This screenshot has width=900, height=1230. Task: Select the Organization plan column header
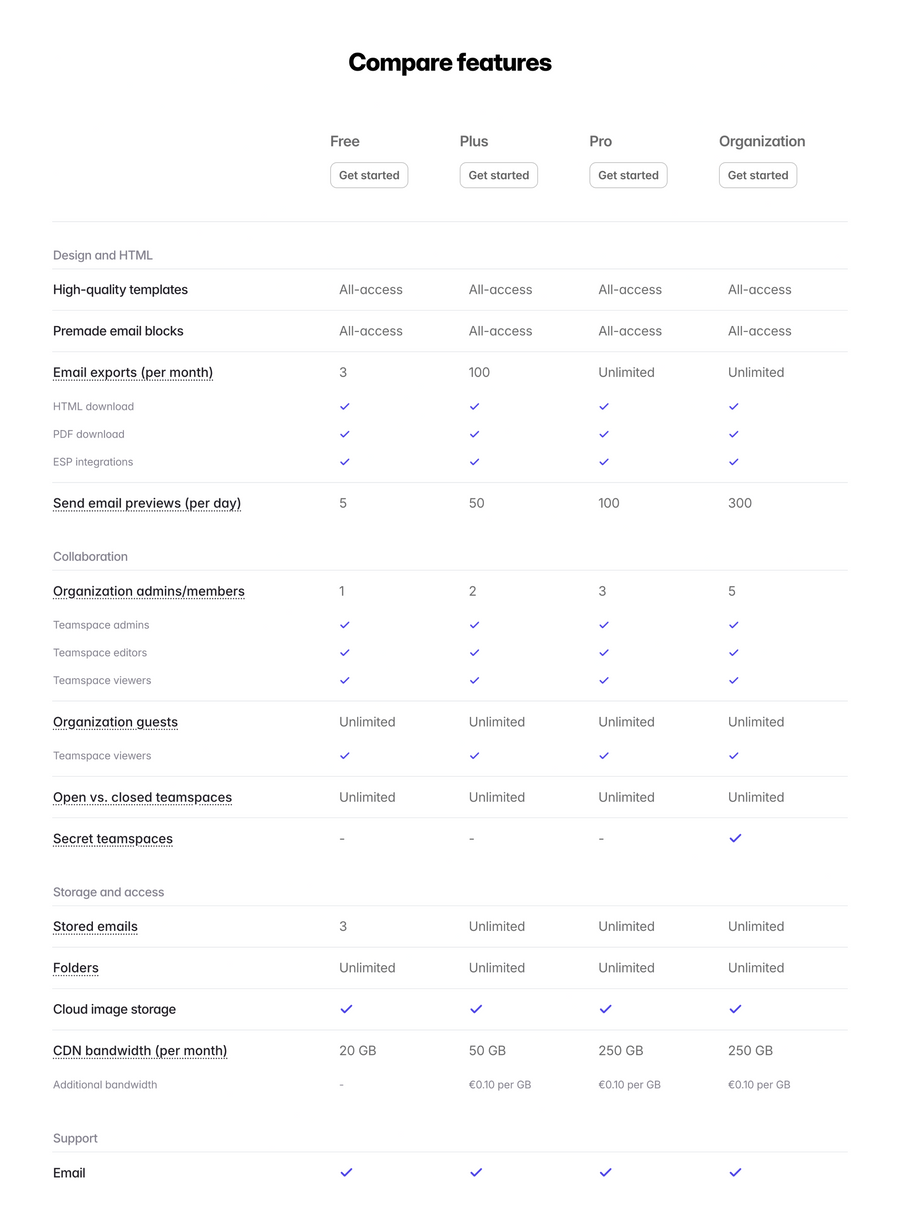pos(762,141)
